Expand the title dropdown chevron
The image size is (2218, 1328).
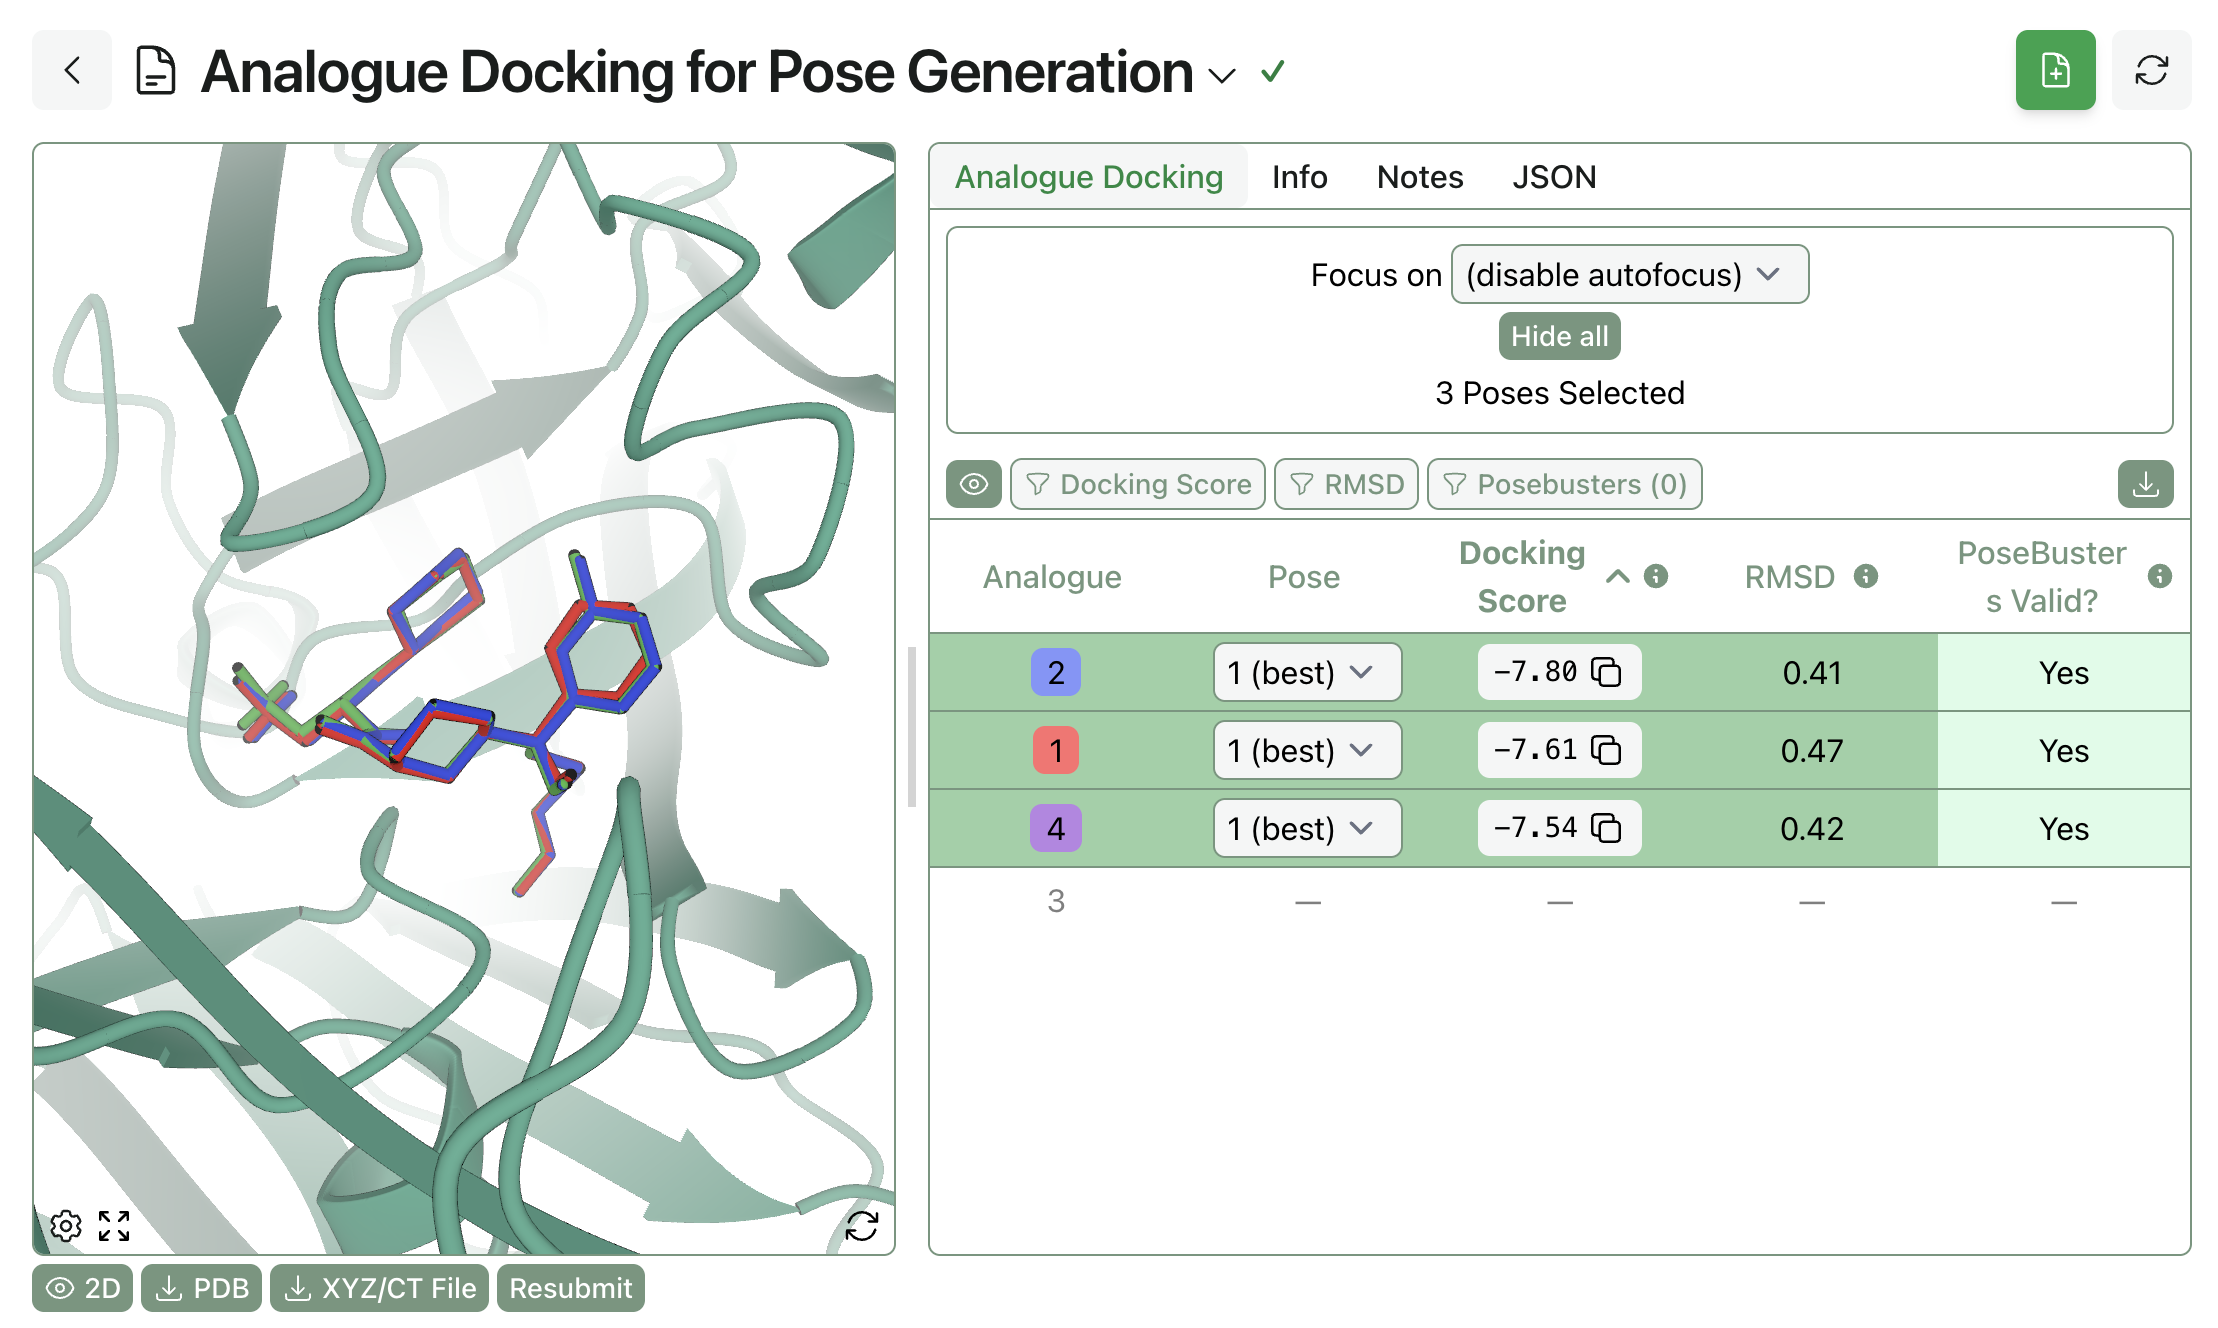coord(1221,76)
